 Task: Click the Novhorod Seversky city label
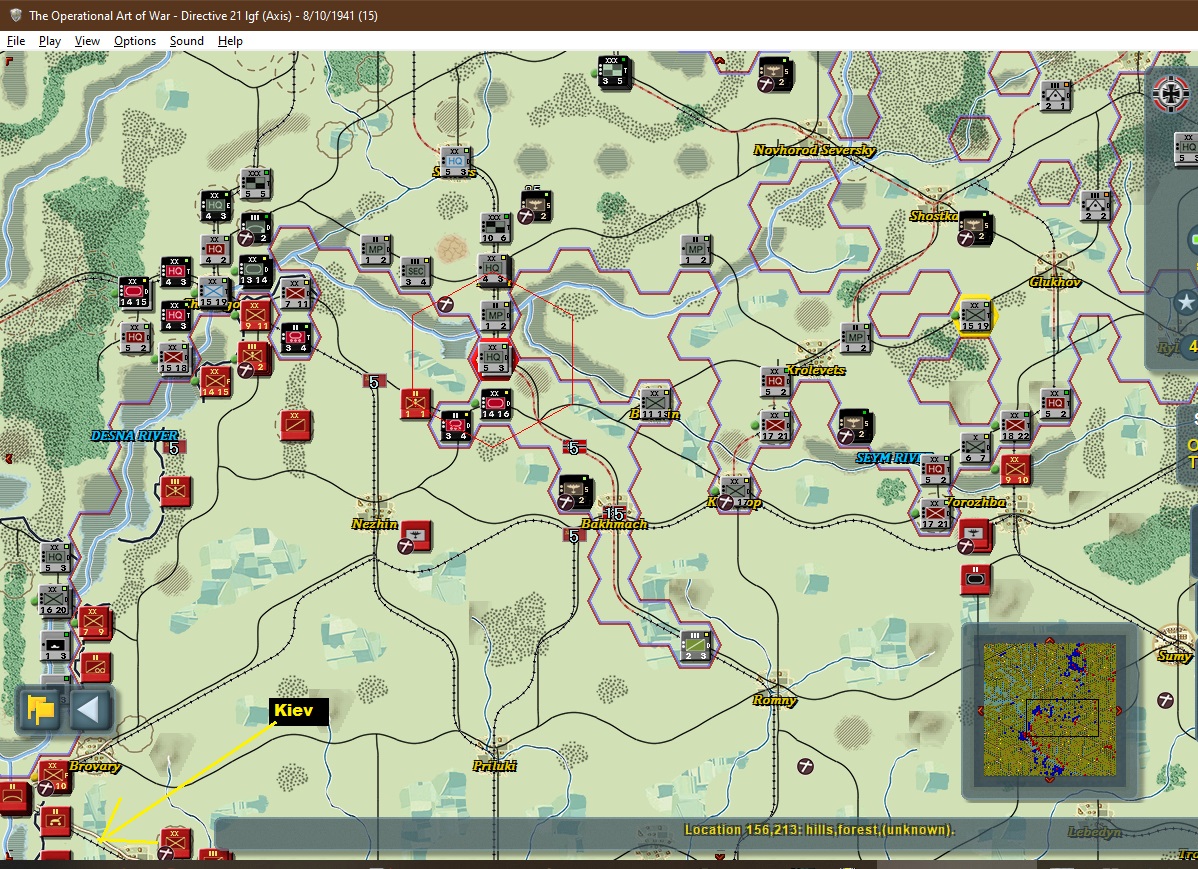click(814, 150)
